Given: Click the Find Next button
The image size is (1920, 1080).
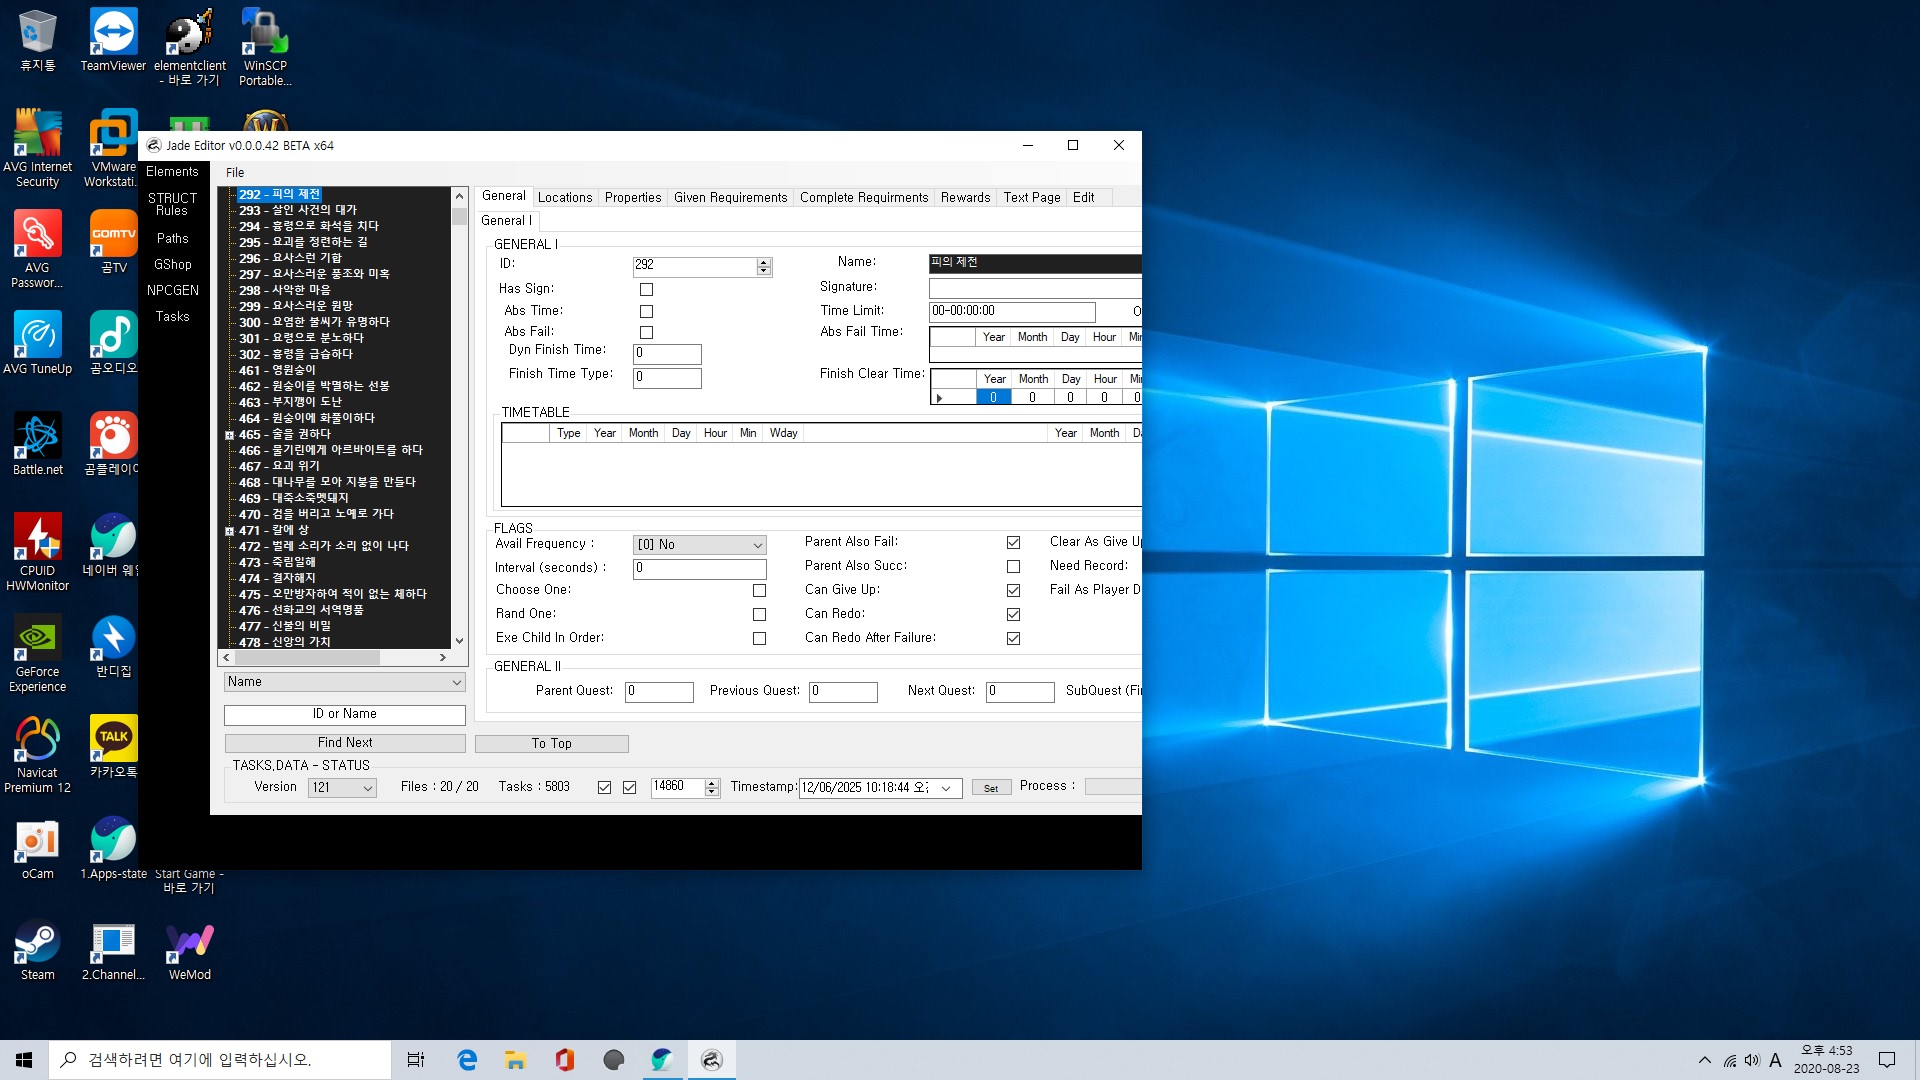Looking at the screenshot, I should (345, 743).
